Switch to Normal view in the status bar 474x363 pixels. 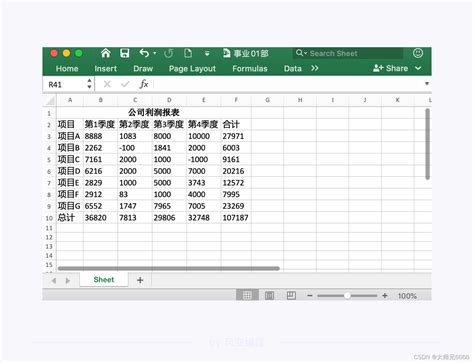point(247,295)
